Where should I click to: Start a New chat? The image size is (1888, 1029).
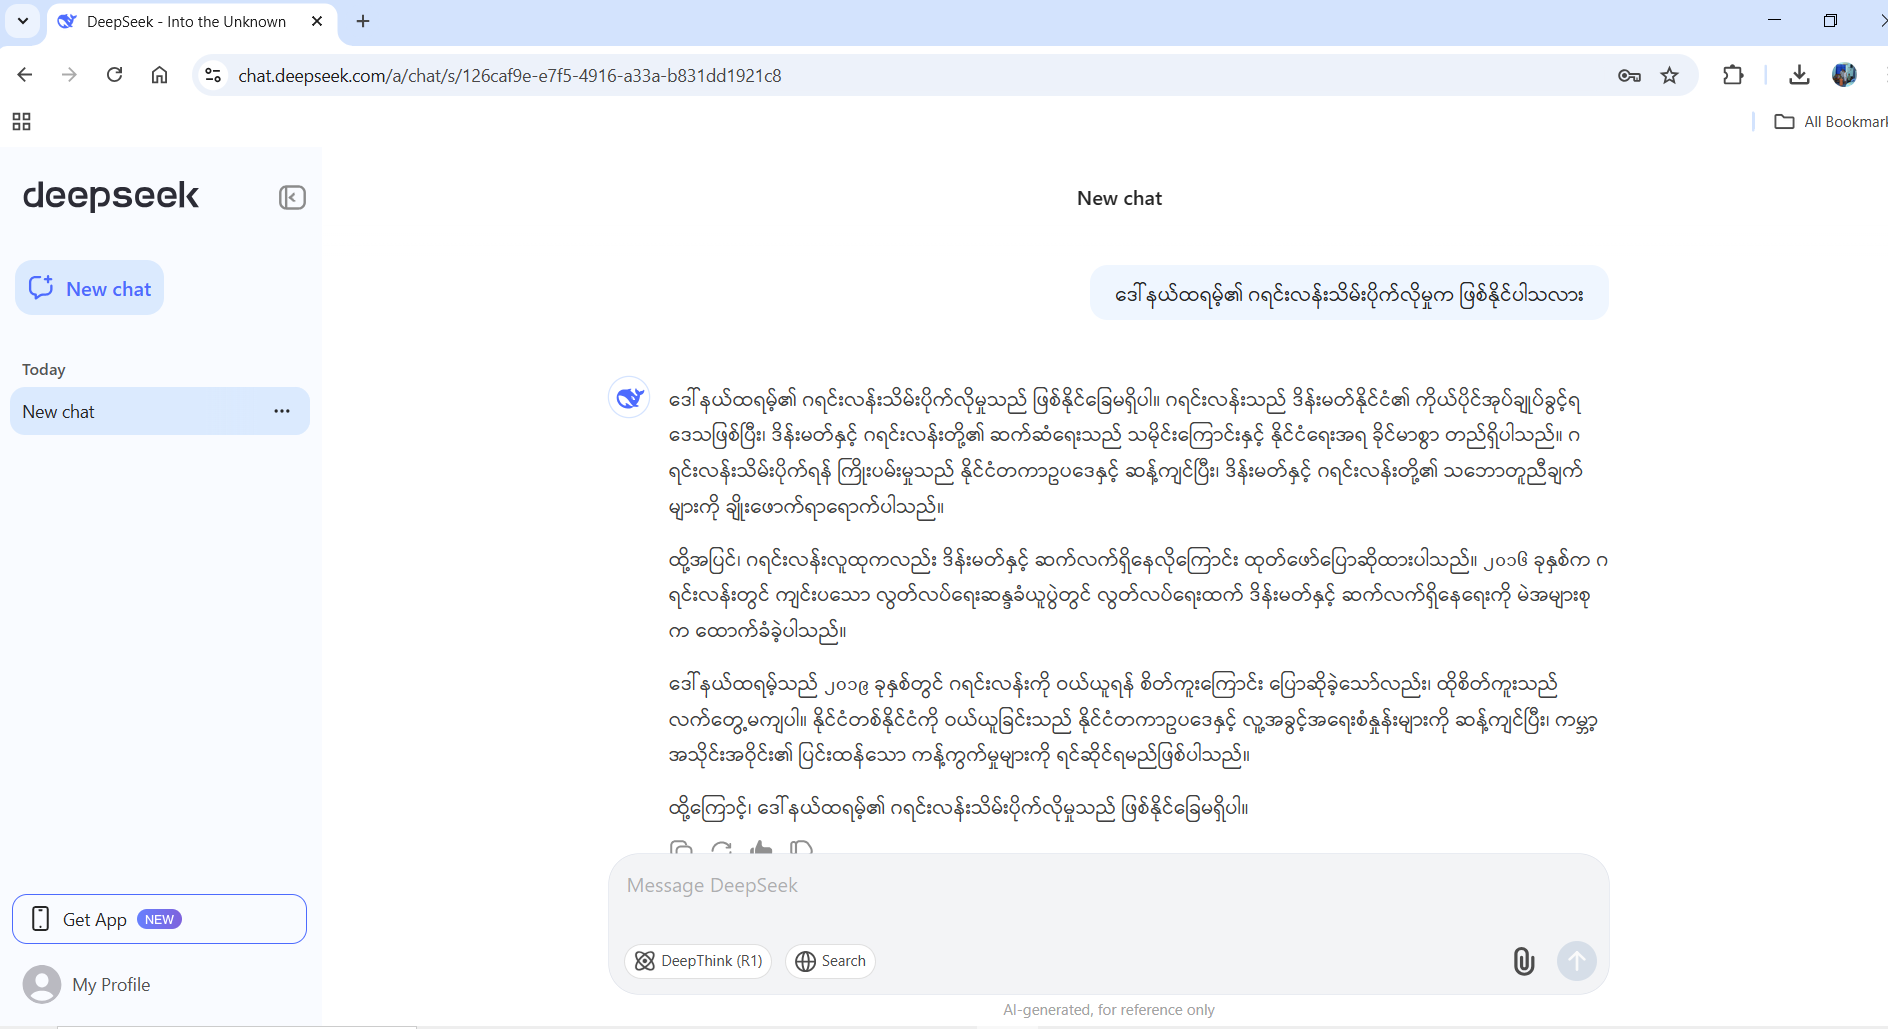89,289
